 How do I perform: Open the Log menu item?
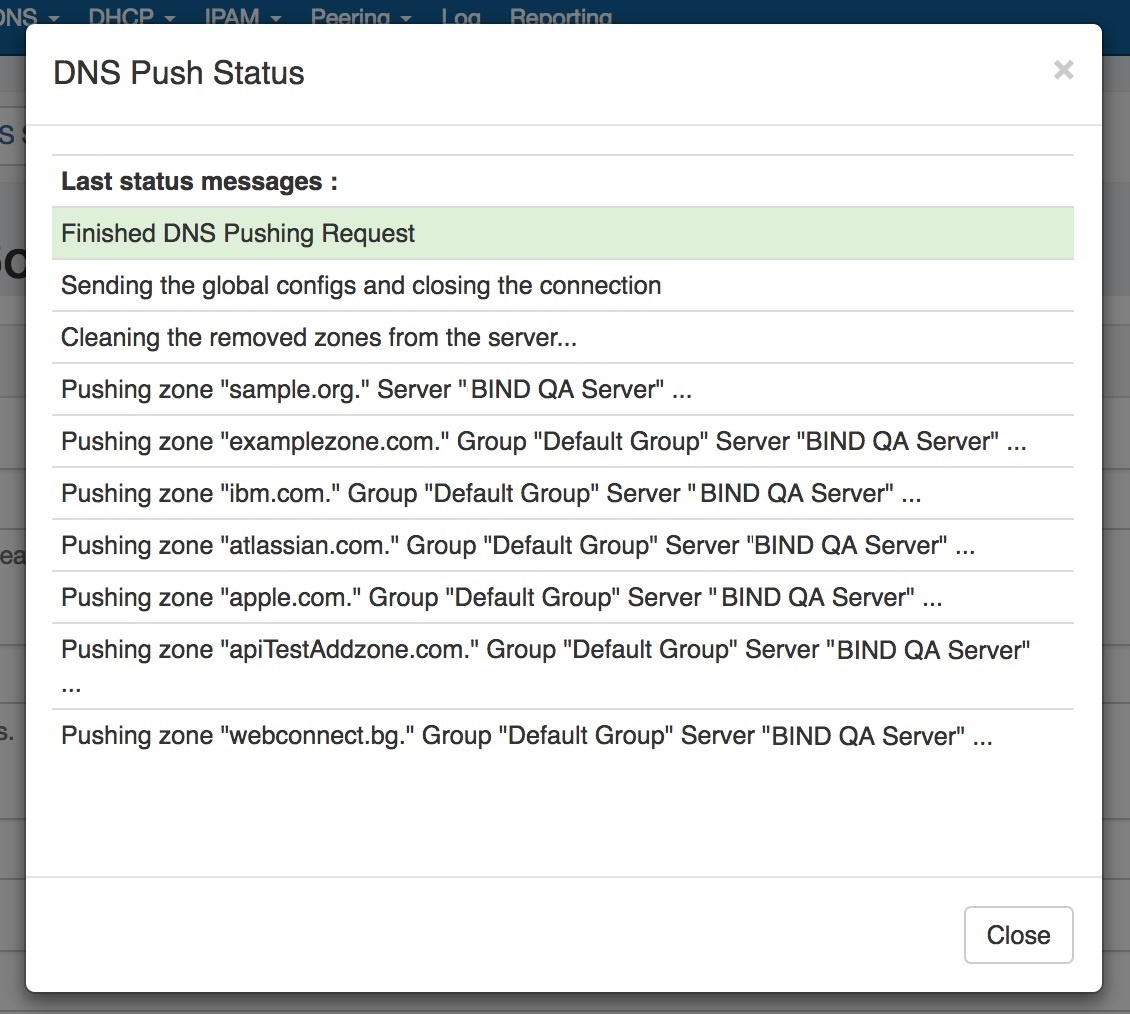460,17
